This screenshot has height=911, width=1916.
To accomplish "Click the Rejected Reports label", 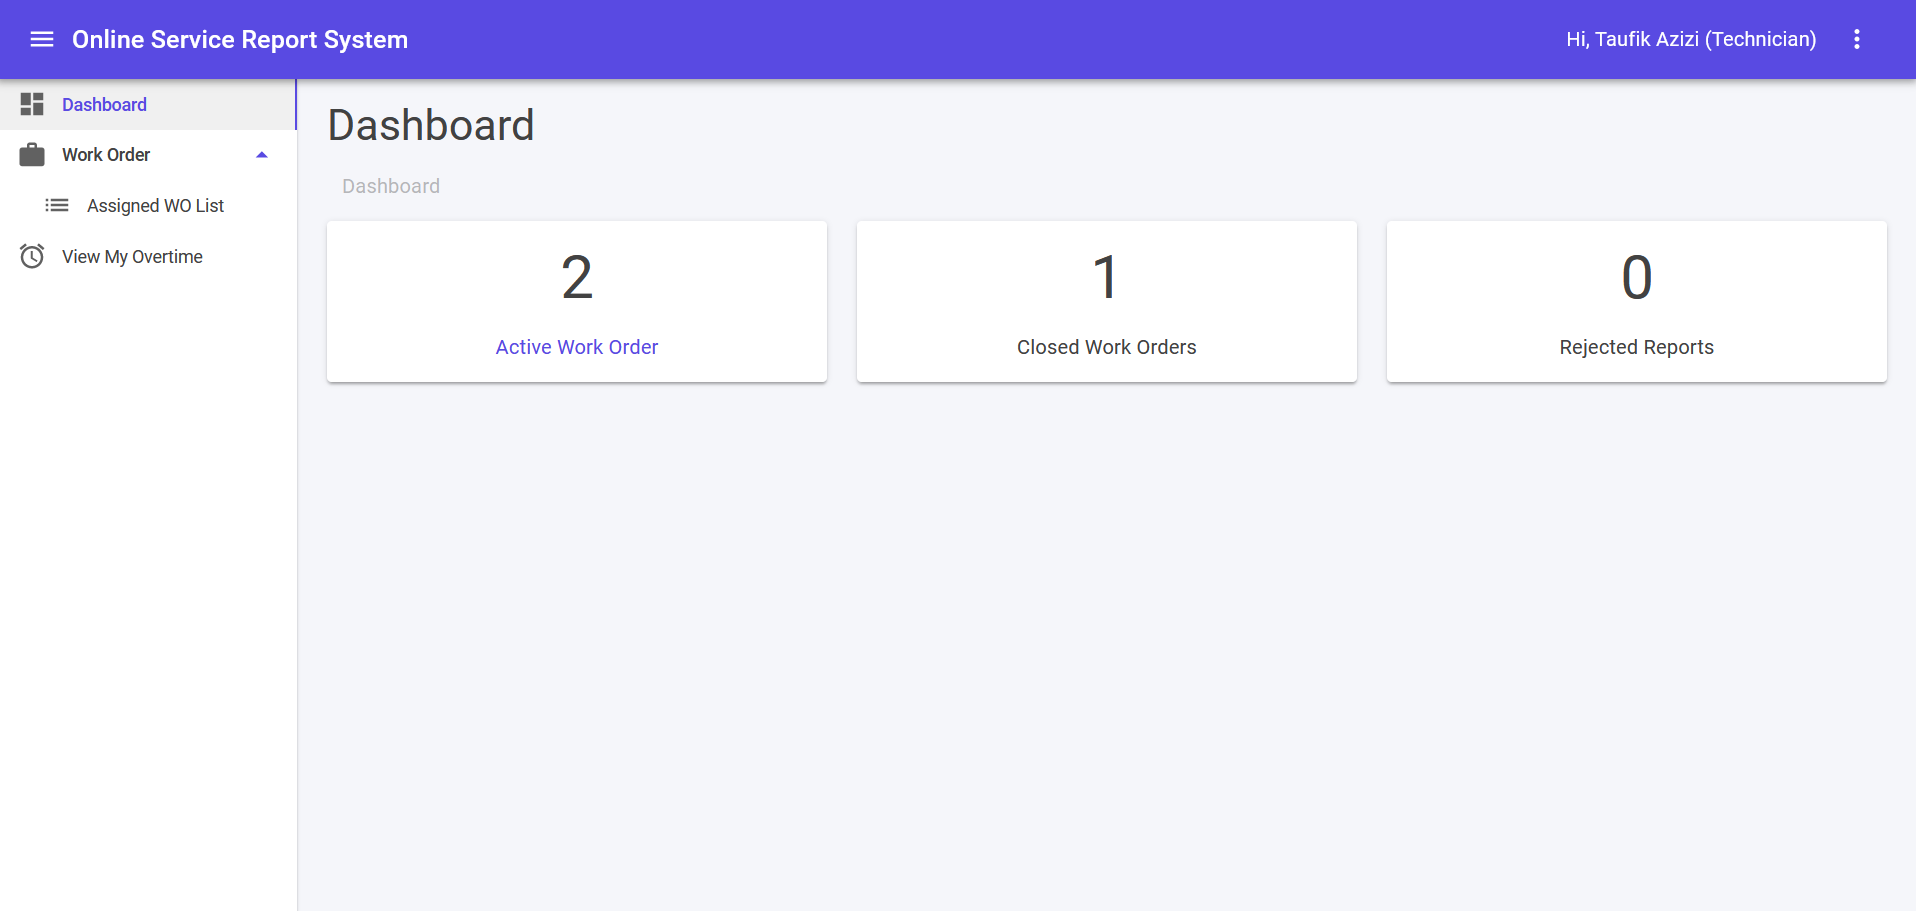I will 1637,347.
